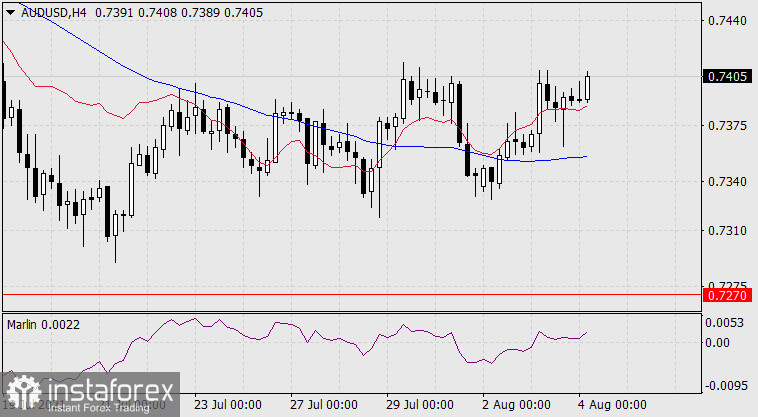Click the 0.7375 price axis label
Viewport: 758px width, 417px height.
(726, 126)
